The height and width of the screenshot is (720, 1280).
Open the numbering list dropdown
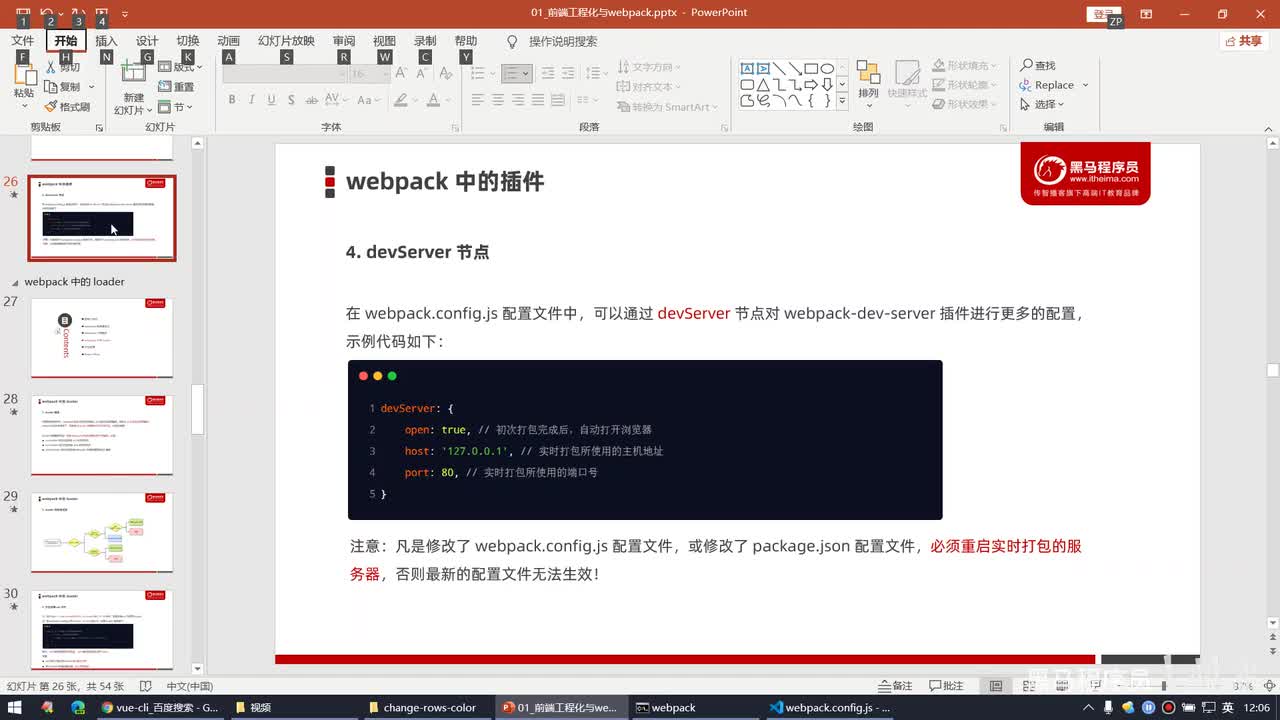tap(517, 74)
